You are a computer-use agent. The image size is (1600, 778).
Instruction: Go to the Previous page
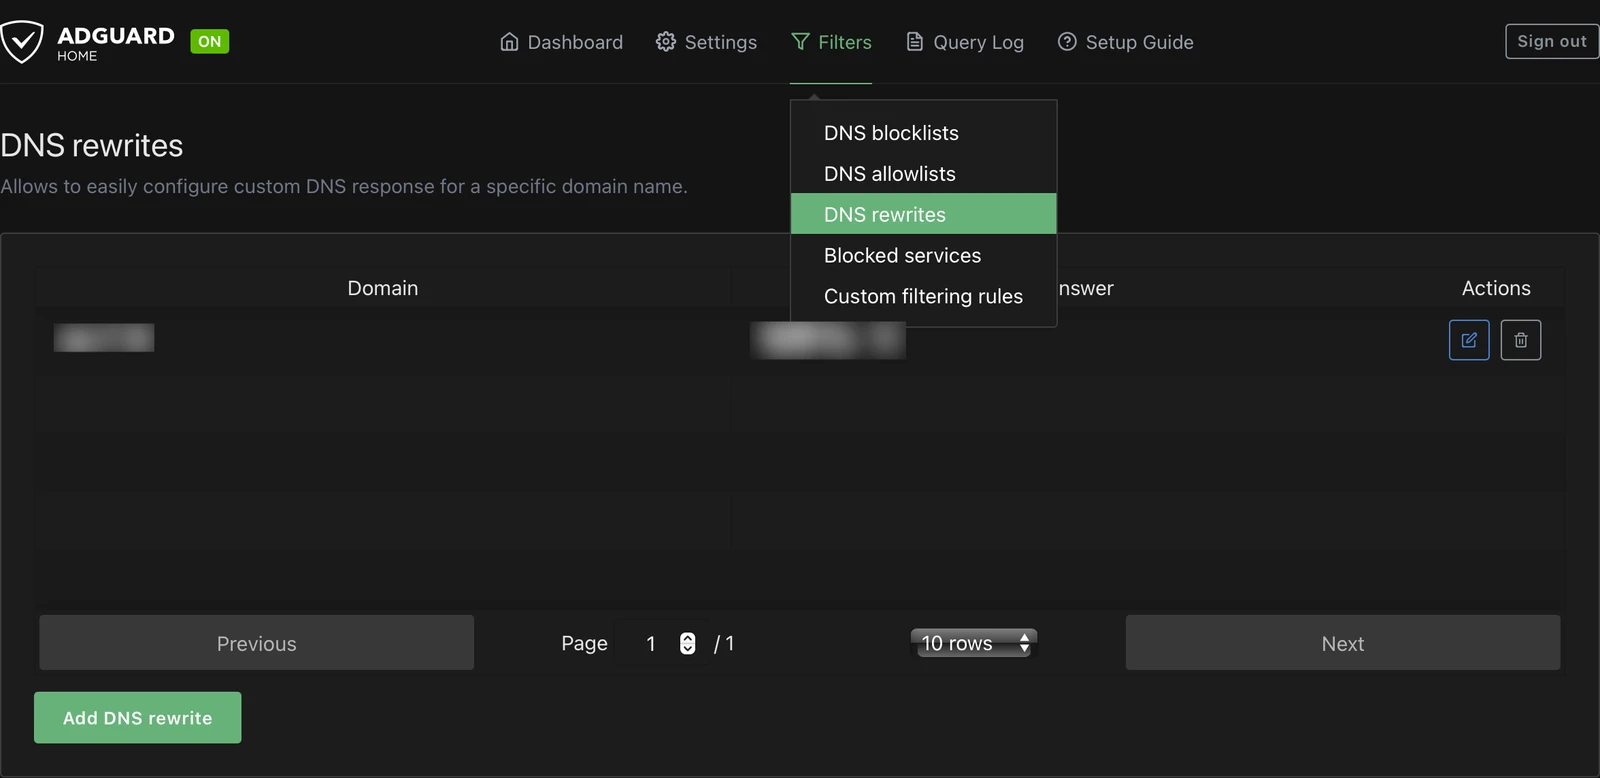pos(256,643)
